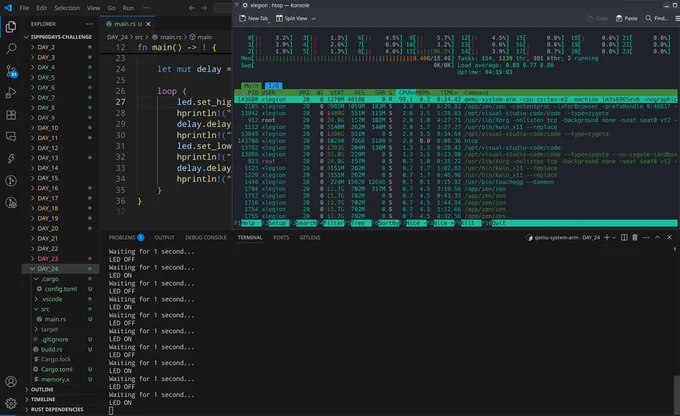Viewport: 680px width, 416px height.
Task: Open the Run menu
Action: (128, 8)
